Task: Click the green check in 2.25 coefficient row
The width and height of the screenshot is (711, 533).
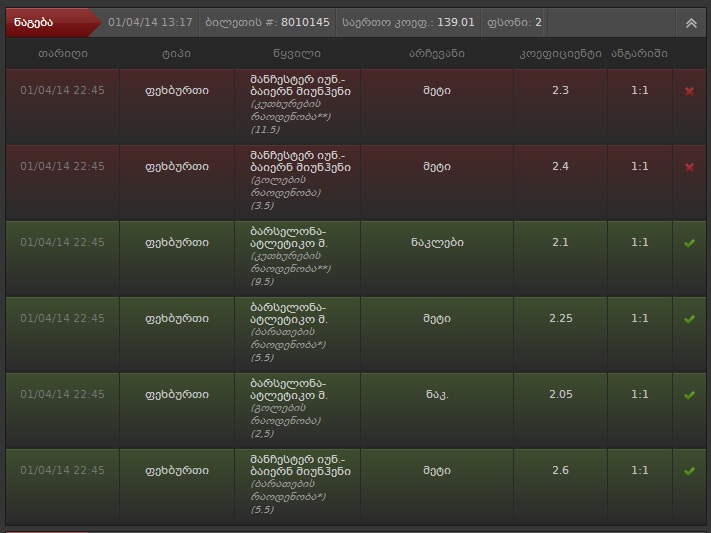Action: (x=689, y=319)
